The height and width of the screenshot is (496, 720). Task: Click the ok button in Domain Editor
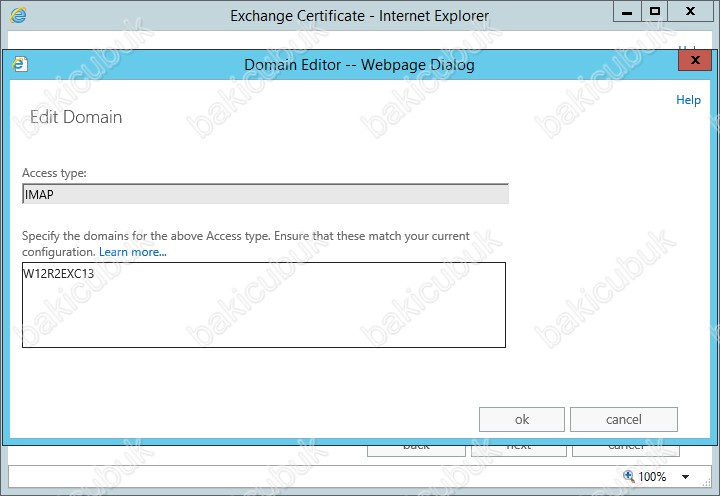coord(522,419)
